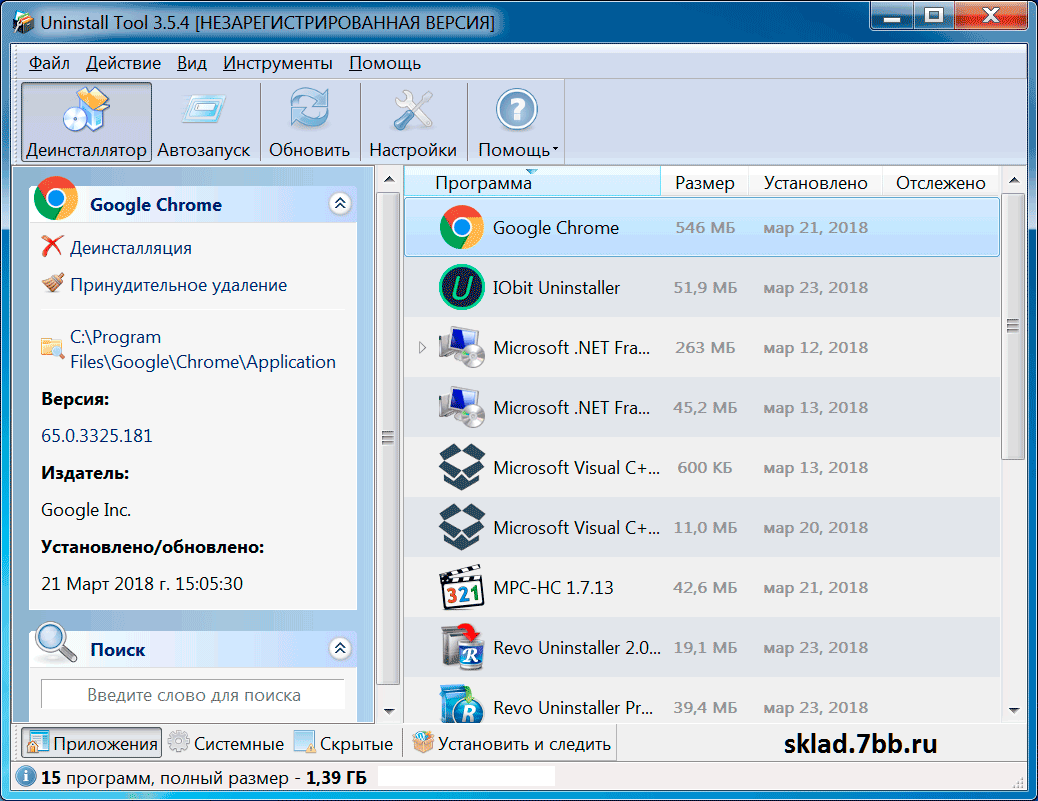Viewport: 1038px width, 801px height.
Task: Click program list scrollbar up arrow
Action: [1014, 179]
